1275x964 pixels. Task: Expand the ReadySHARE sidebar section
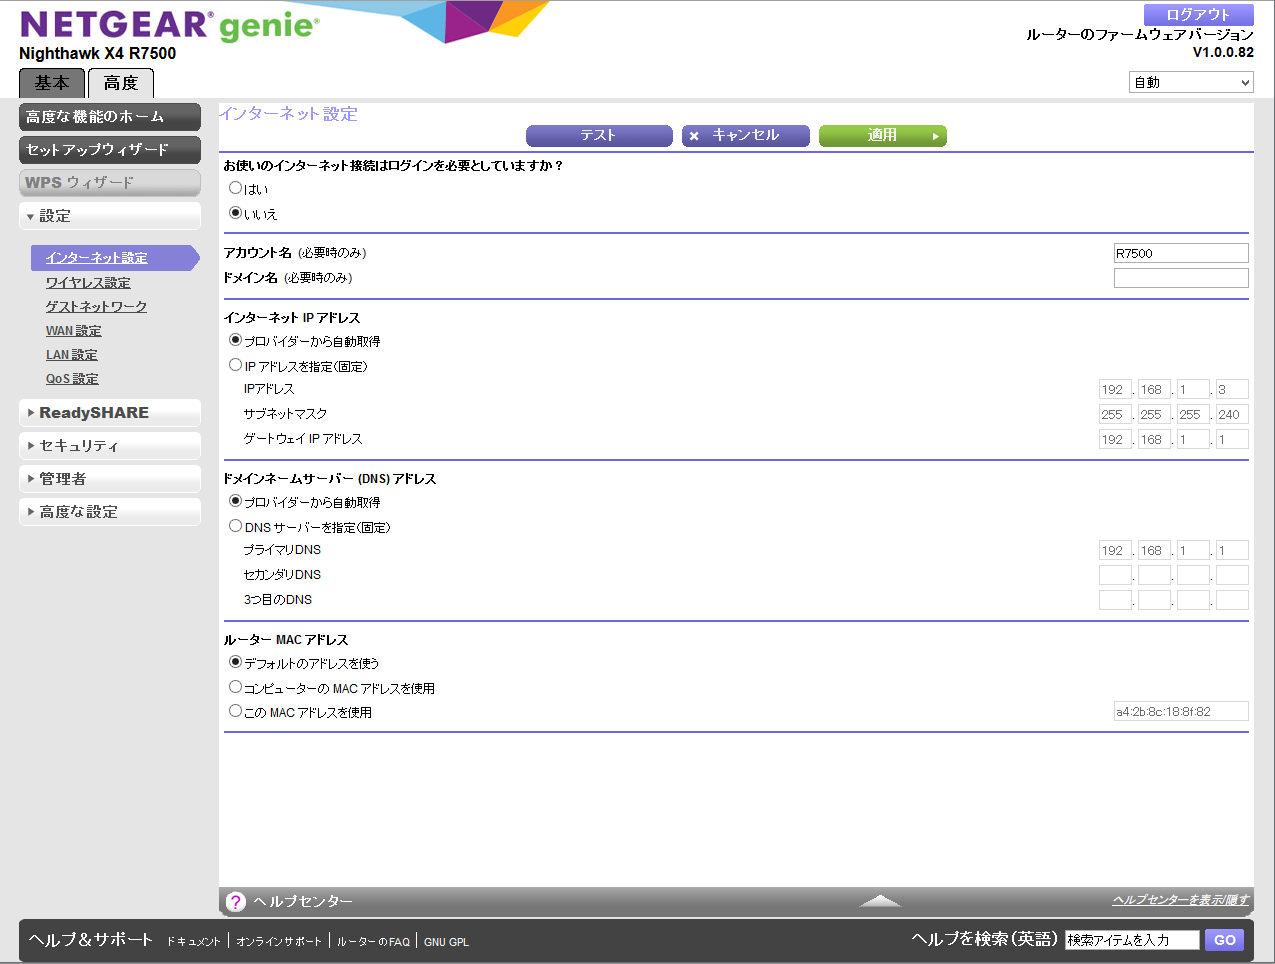coord(110,413)
